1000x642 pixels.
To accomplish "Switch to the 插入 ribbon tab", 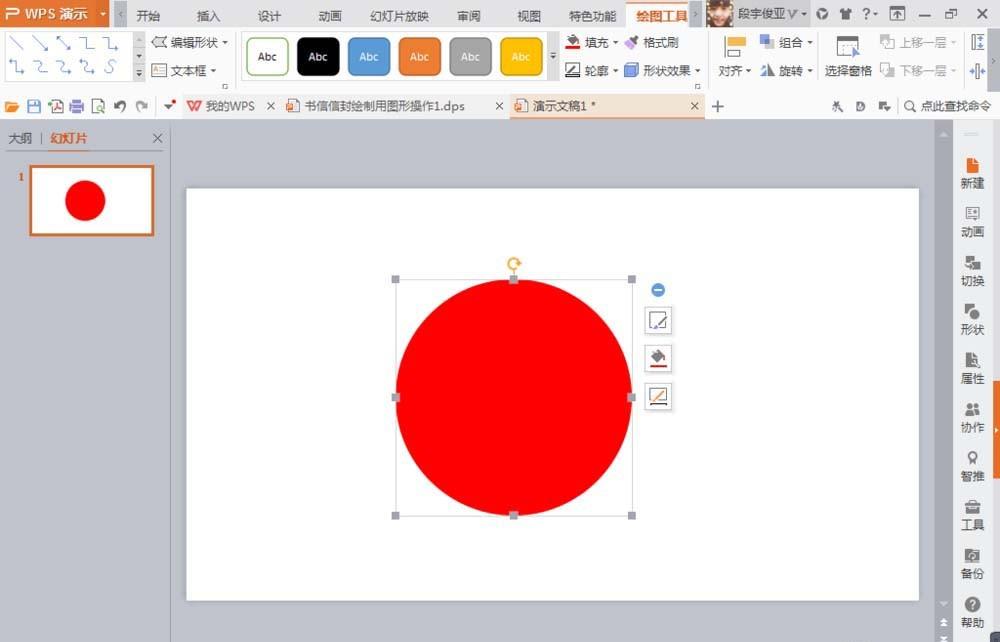I will tap(207, 14).
